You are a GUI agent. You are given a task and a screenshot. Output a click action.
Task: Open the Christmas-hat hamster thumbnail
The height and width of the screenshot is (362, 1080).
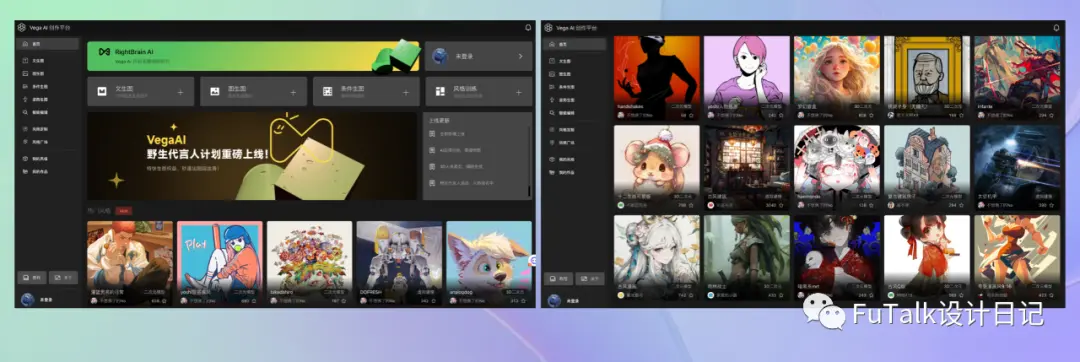point(656,159)
